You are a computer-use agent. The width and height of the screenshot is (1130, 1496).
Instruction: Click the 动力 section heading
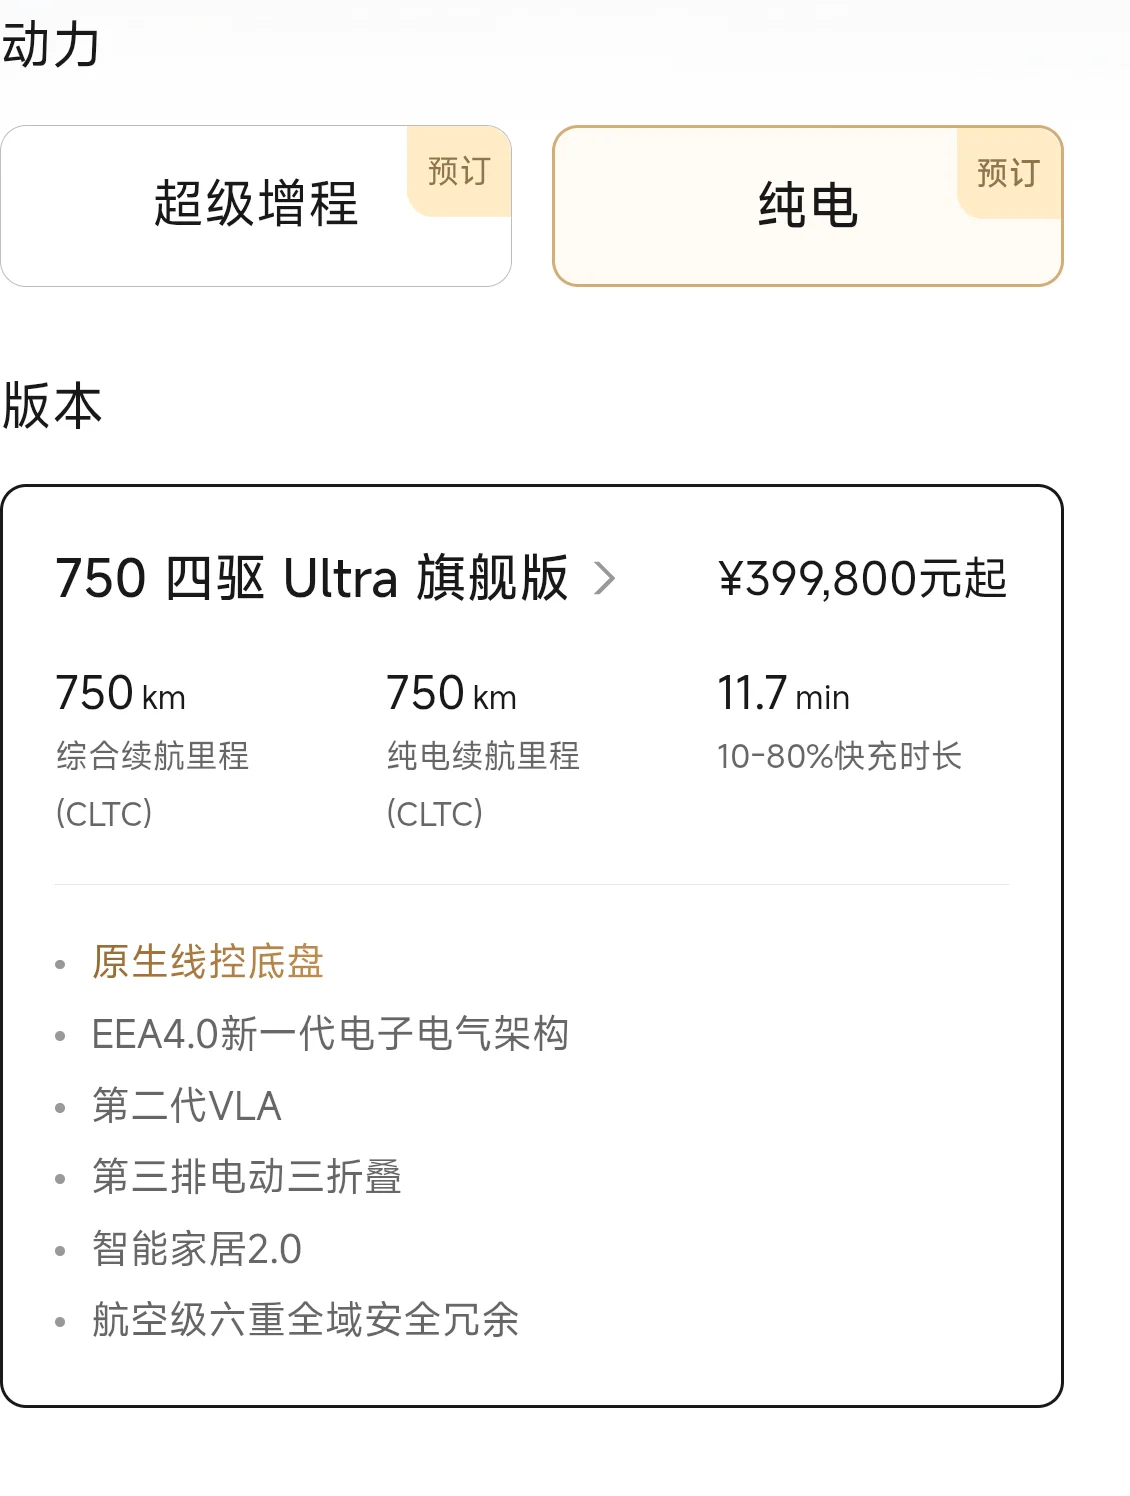tap(51, 46)
